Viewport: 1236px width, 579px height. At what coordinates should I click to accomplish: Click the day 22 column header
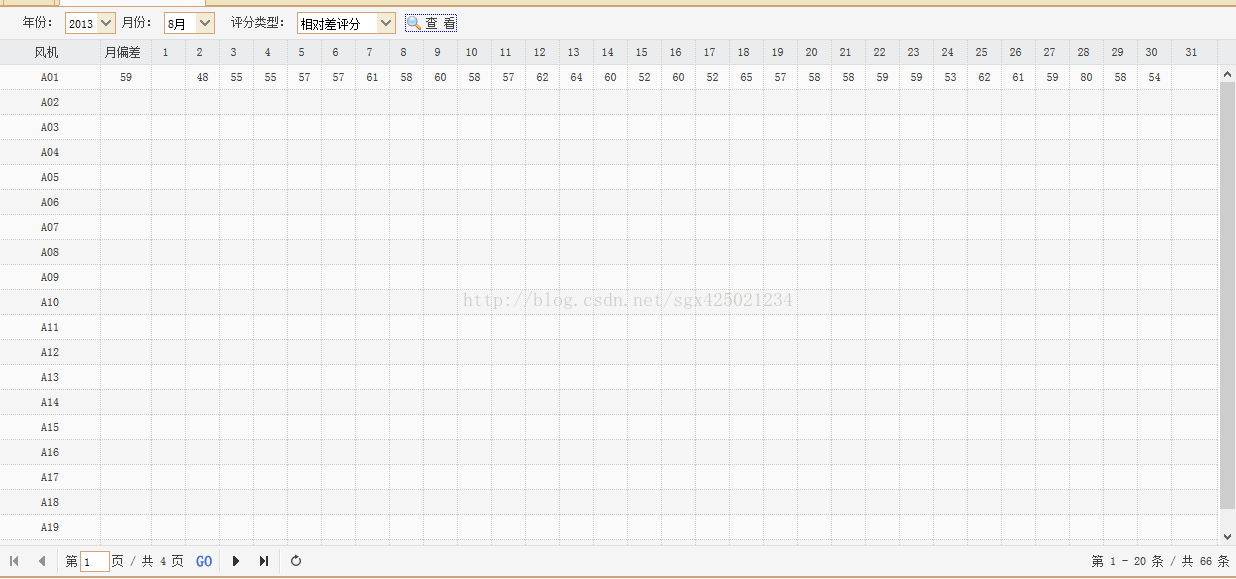tap(883, 52)
